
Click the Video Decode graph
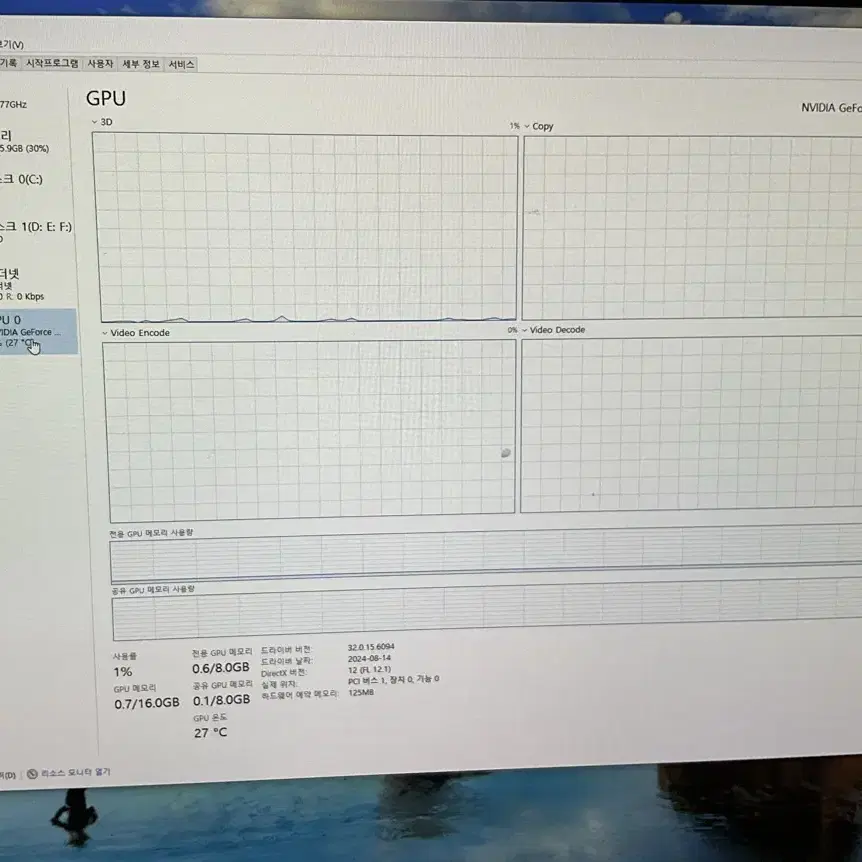pyautogui.click(x=691, y=424)
